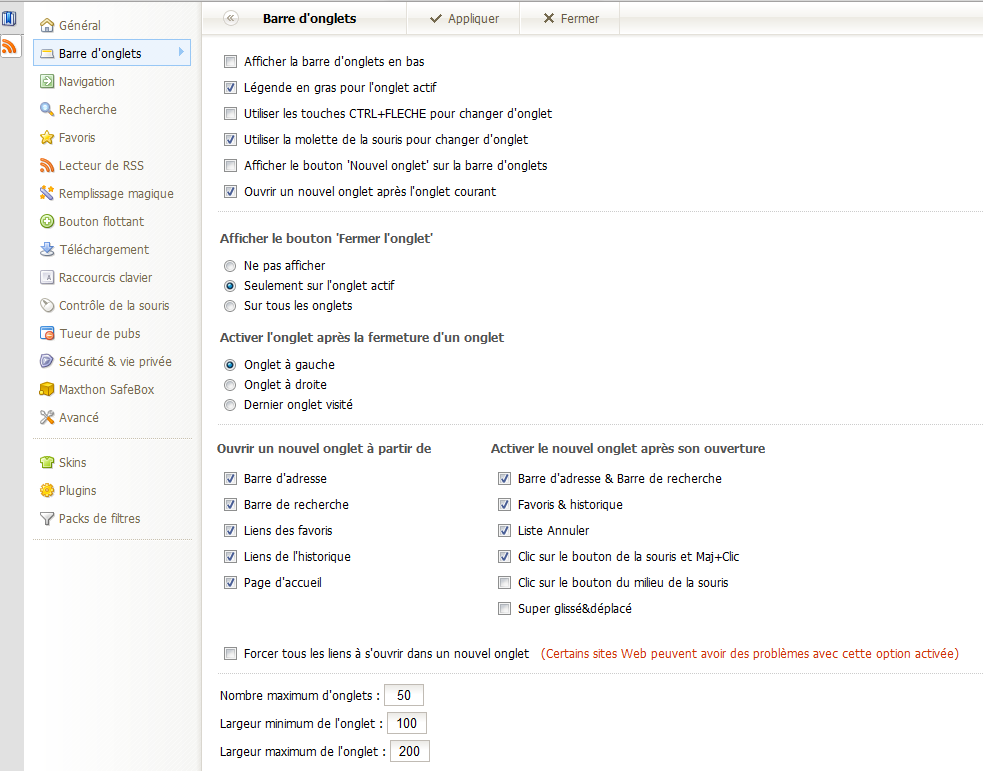Open the favorites sidebar icon at top left
Screen dimensions: 983x771
pyautogui.click(x=9, y=18)
